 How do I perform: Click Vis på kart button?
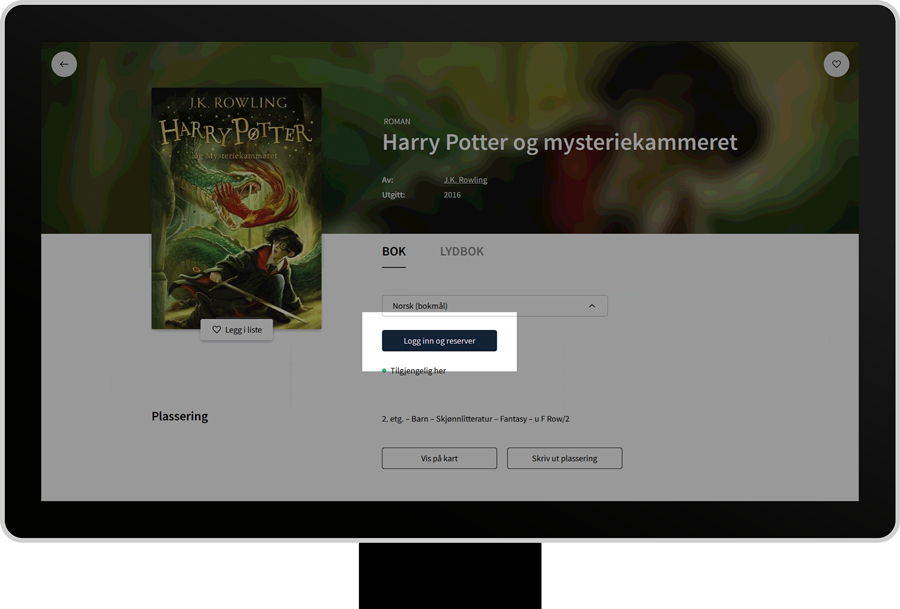(x=439, y=458)
